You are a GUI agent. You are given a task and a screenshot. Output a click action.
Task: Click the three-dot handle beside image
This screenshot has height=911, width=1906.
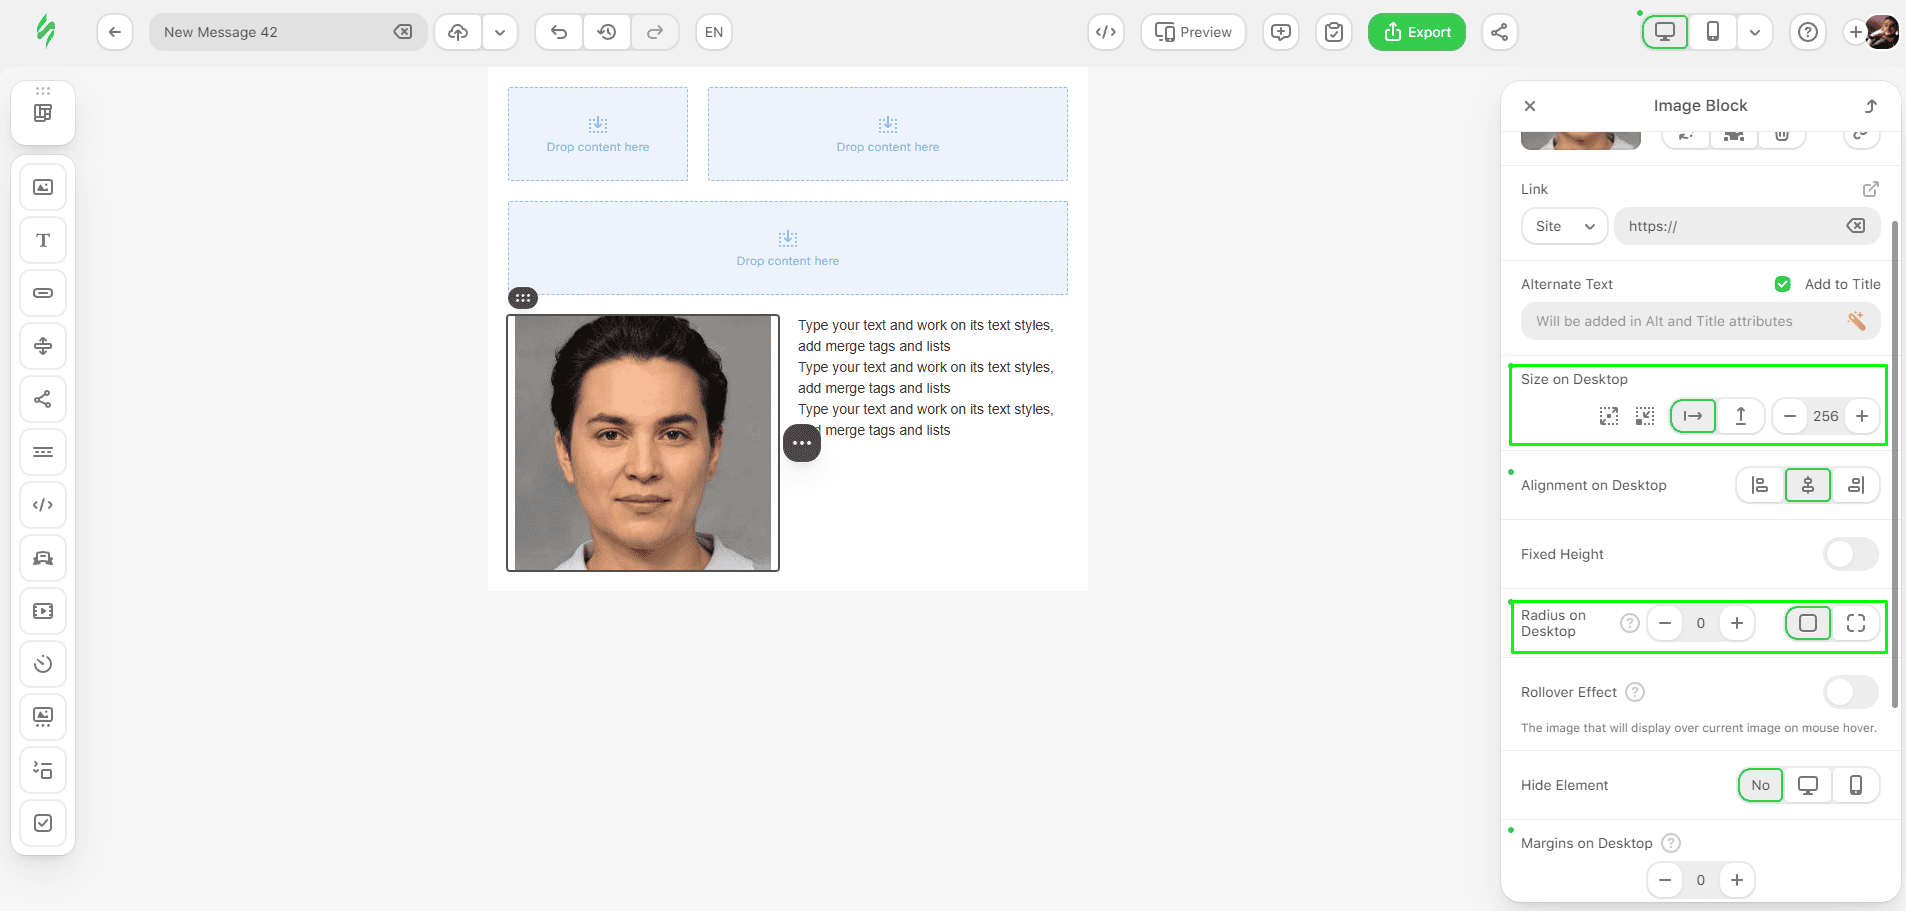coord(802,443)
